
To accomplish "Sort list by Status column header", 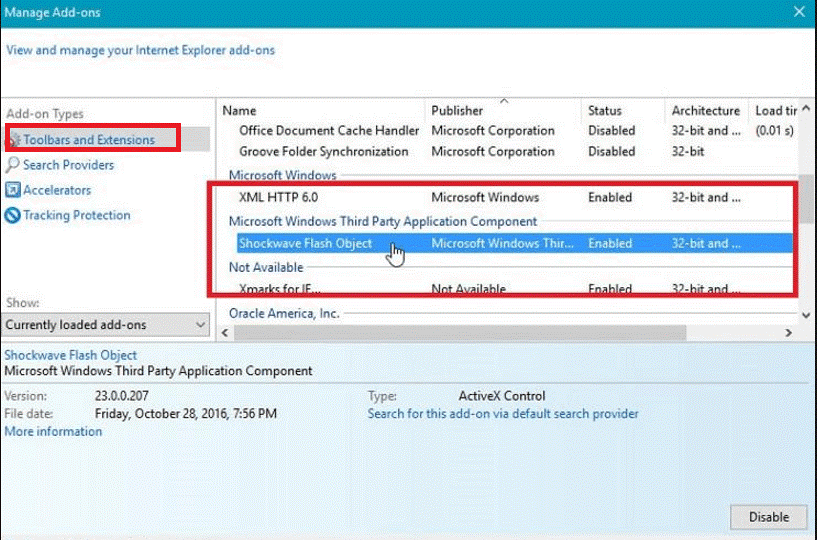I will pyautogui.click(x=604, y=111).
